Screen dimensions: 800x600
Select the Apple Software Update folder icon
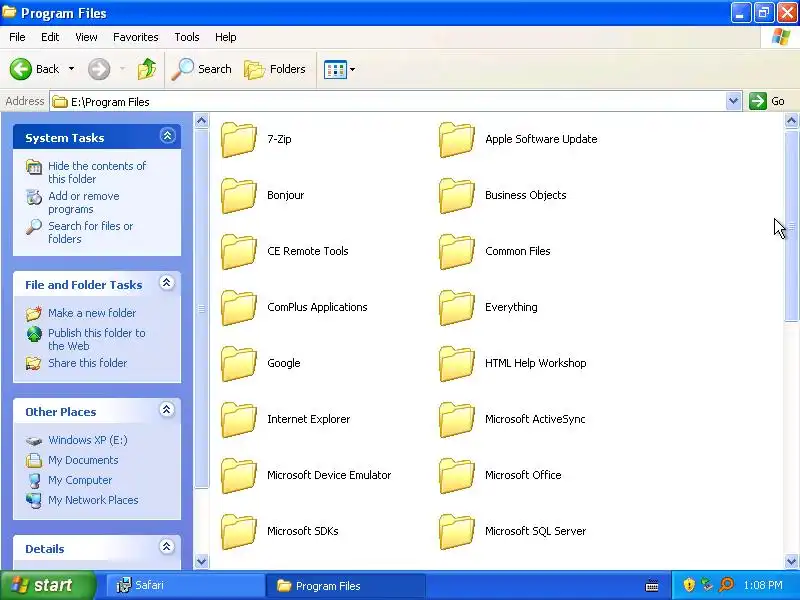tap(457, 139)
